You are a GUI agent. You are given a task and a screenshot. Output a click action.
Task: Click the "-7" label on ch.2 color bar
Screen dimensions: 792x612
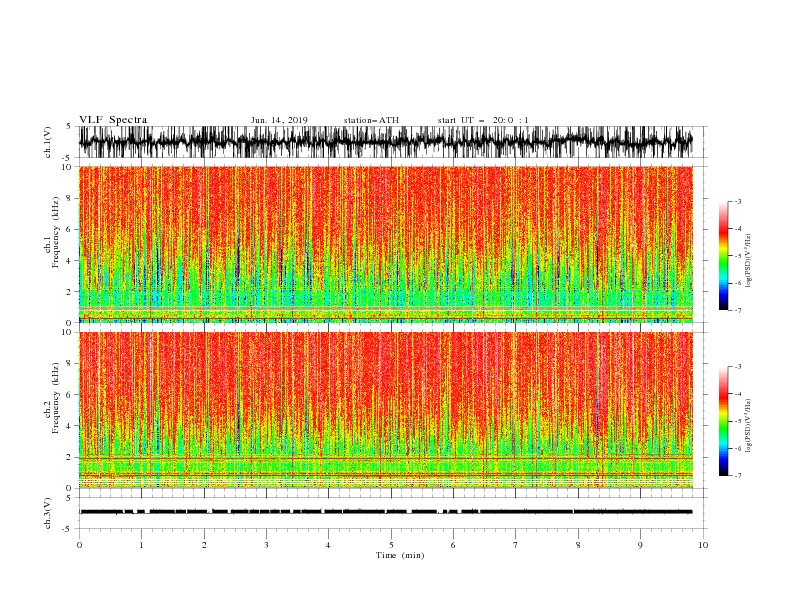tap(738, 475)
